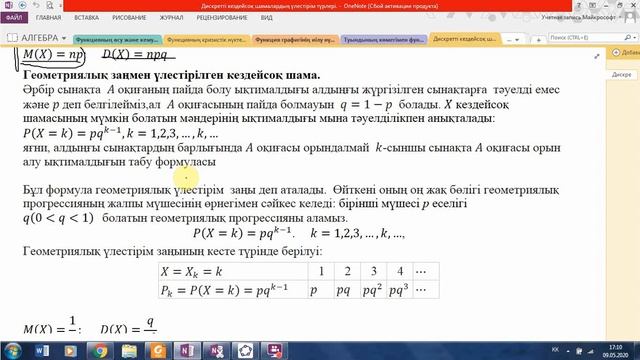Click the Windows Start orb
The height and width of the screenshot is (360, 640).
[12, 351]
